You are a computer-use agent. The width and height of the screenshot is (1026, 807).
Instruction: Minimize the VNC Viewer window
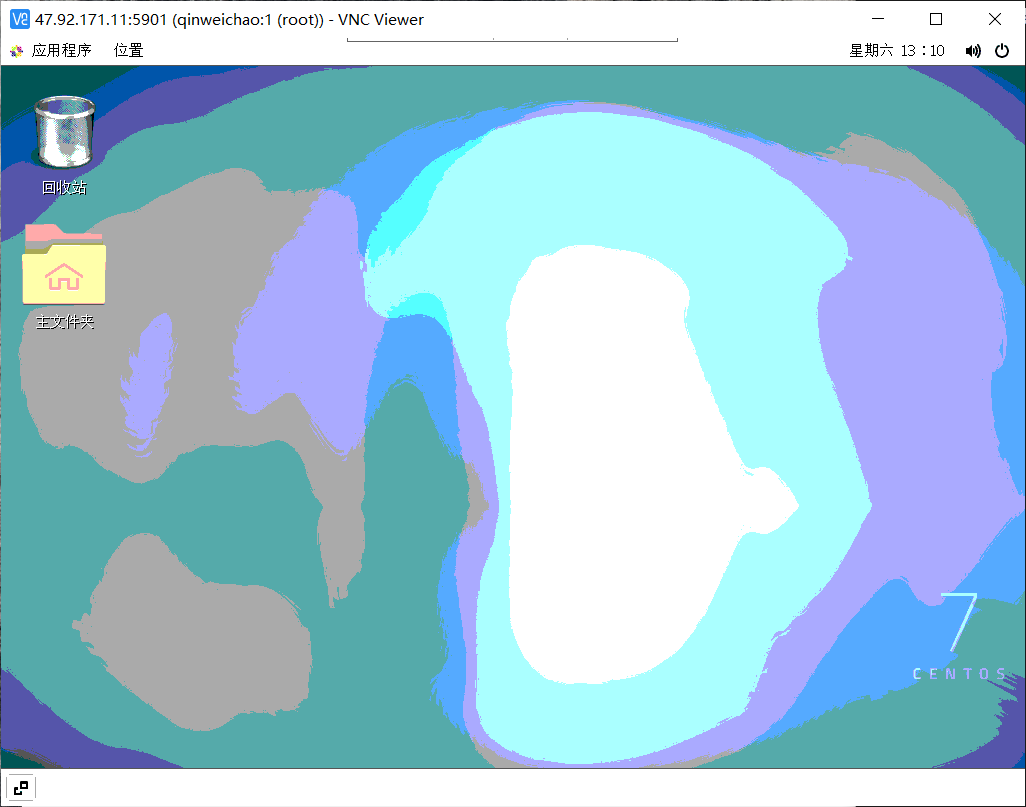pos(877,19)
